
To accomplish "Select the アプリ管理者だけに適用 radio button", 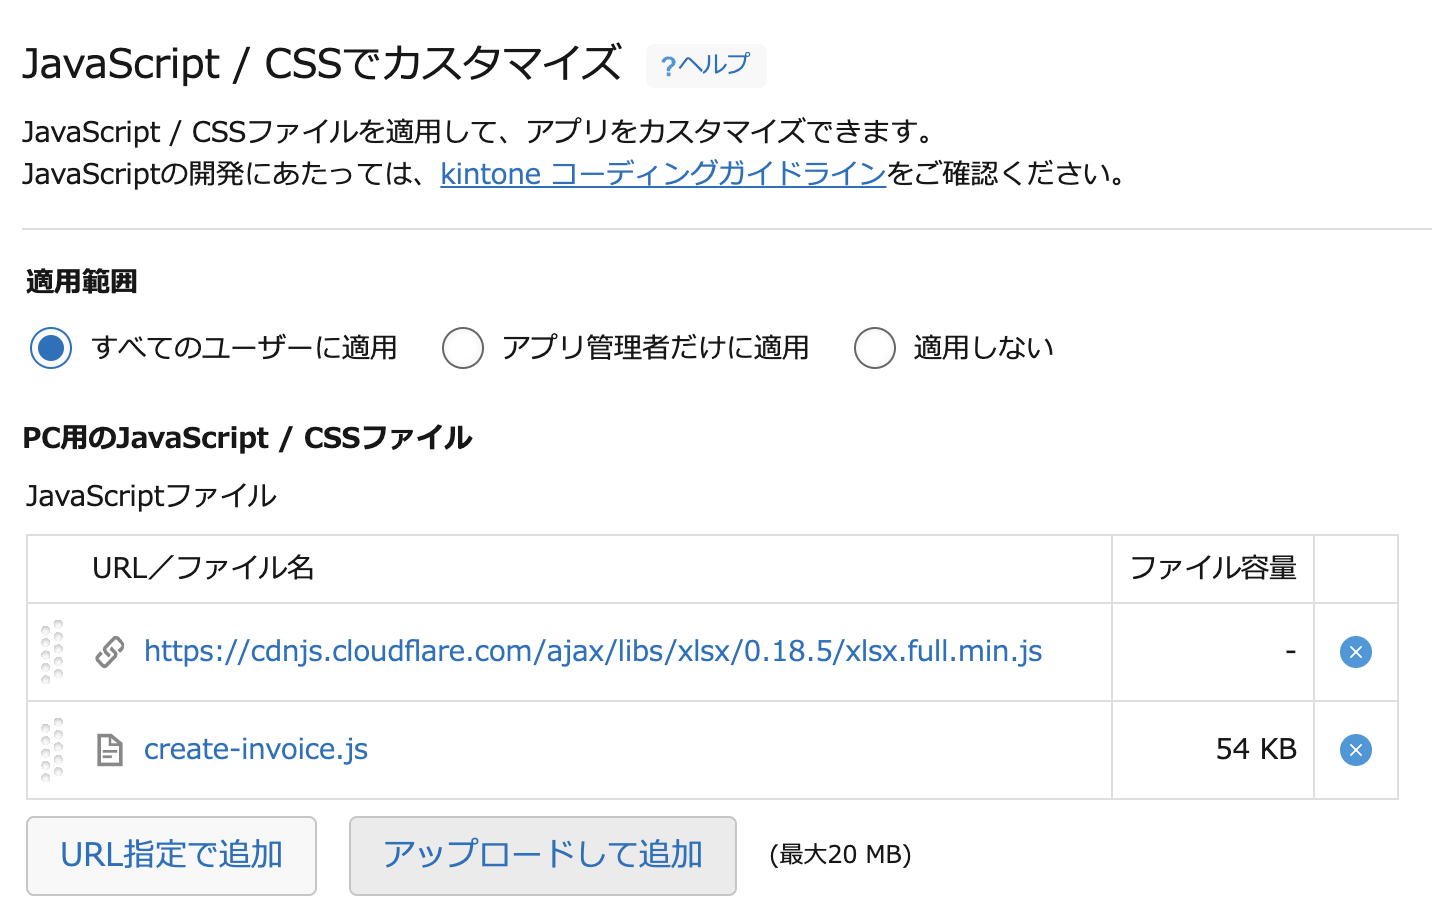I will point(463,347).
